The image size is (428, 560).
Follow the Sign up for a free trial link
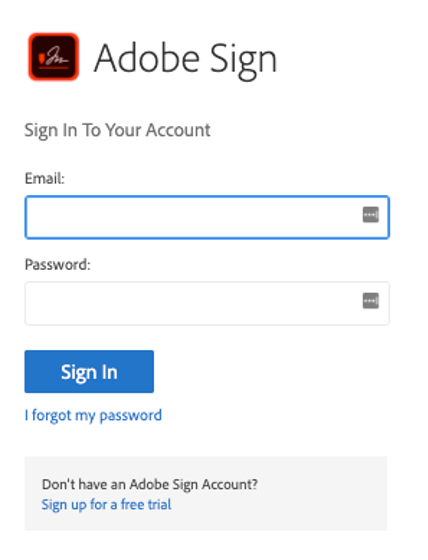click(106, 505)
